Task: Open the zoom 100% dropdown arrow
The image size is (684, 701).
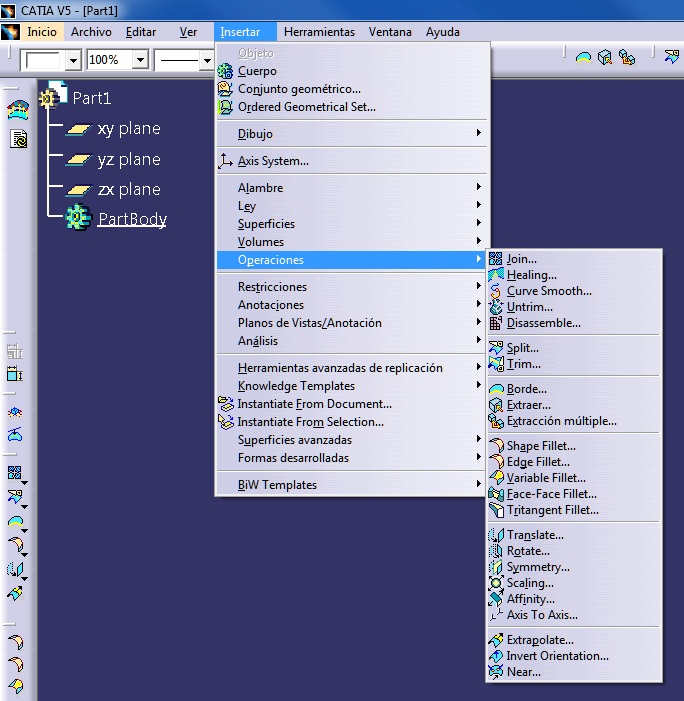Action: [140, 59]
